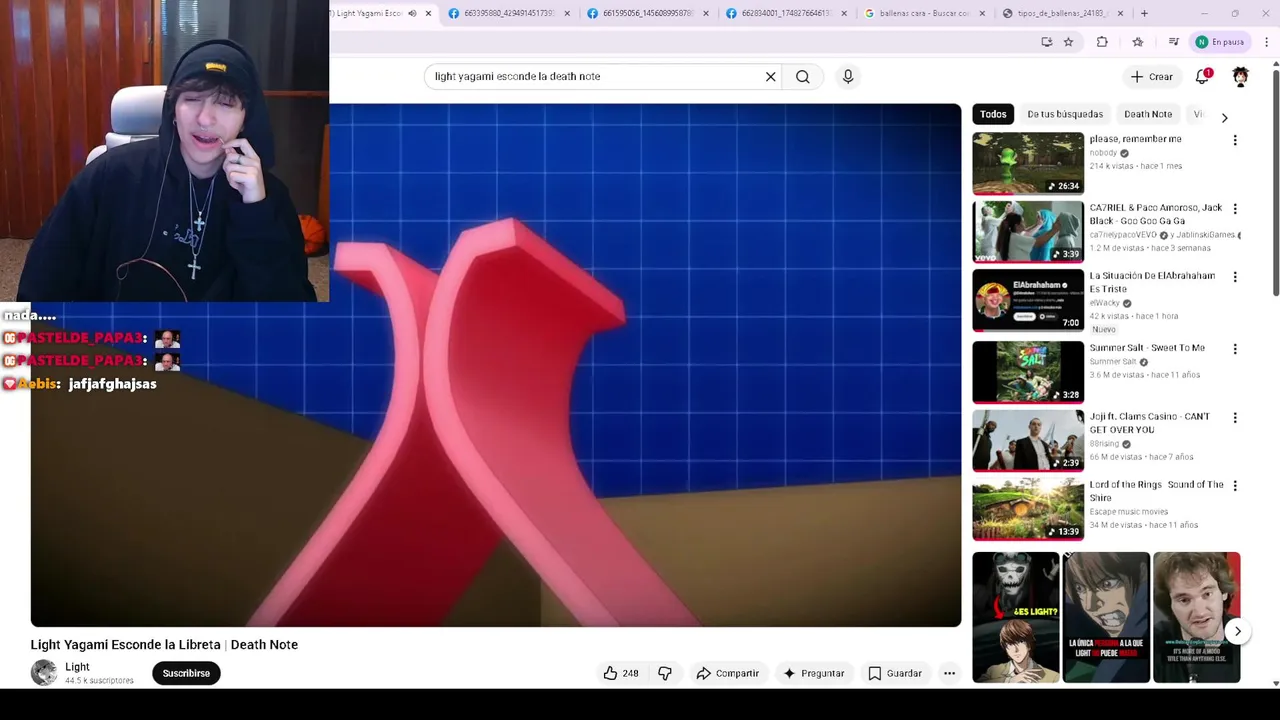The height and width of the screenshot is (720, 1280).
Task: Mute the Light Yagami tab audio icon
Action: (x=412, y=13)
